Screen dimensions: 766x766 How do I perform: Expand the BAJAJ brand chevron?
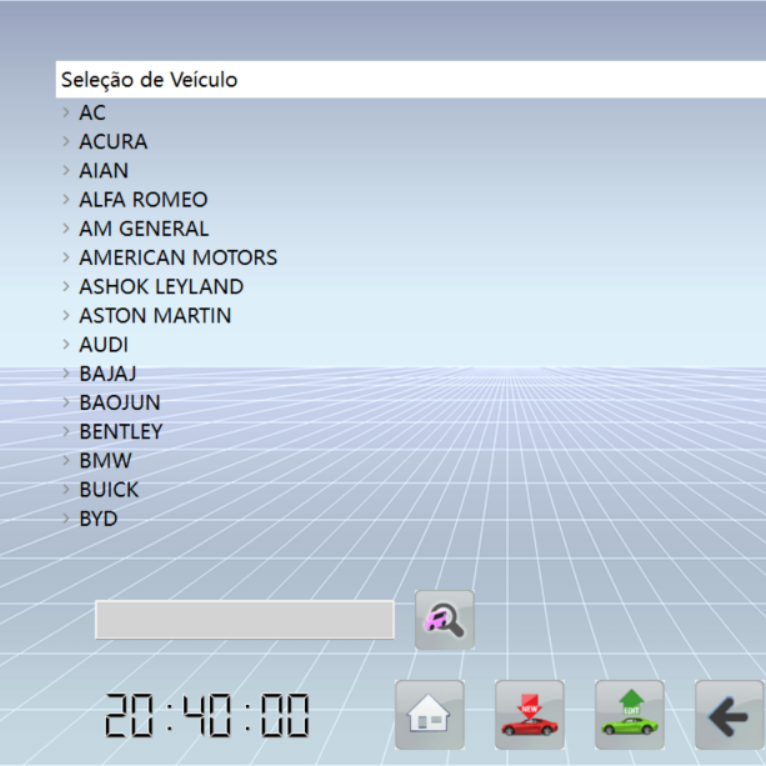[x=66, y=373]
